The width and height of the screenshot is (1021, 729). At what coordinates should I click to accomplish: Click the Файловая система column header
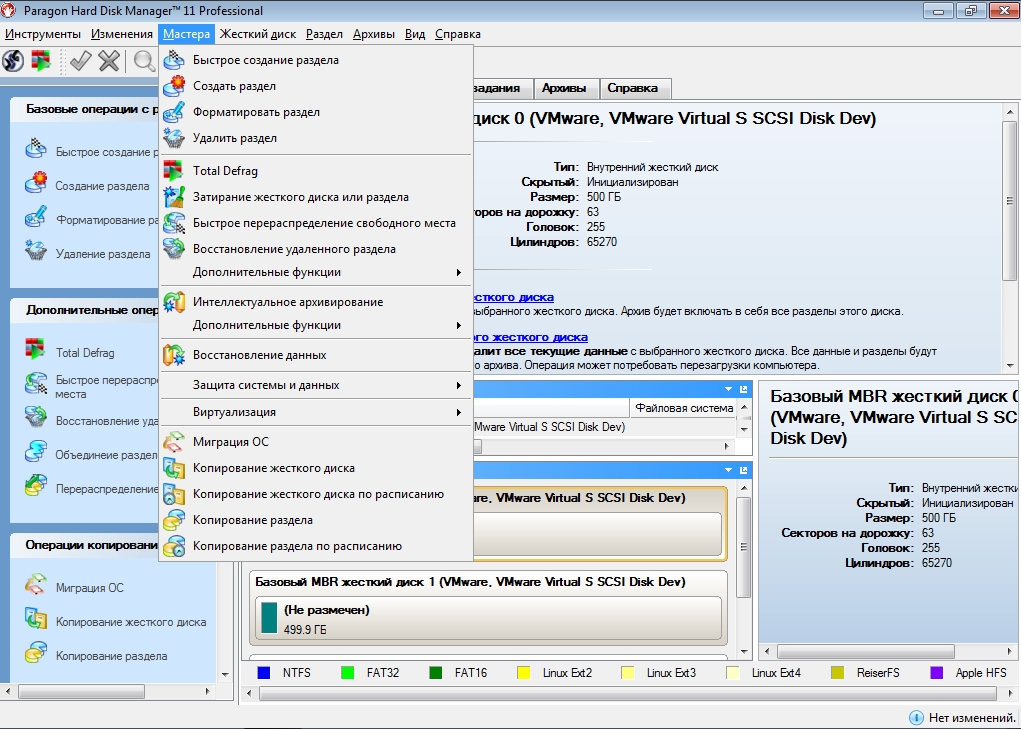[x=684, y=408]
